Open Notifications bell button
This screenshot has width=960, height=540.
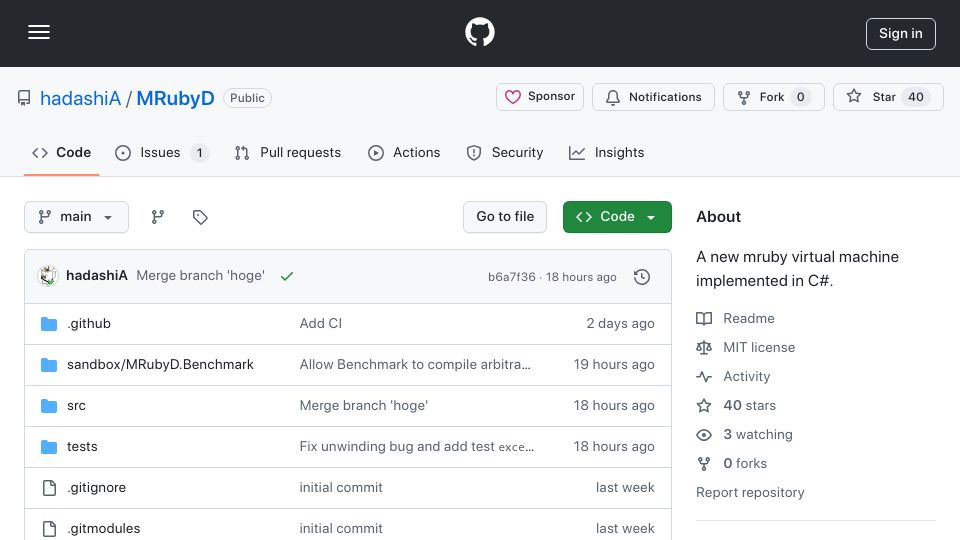click(653, 97)
